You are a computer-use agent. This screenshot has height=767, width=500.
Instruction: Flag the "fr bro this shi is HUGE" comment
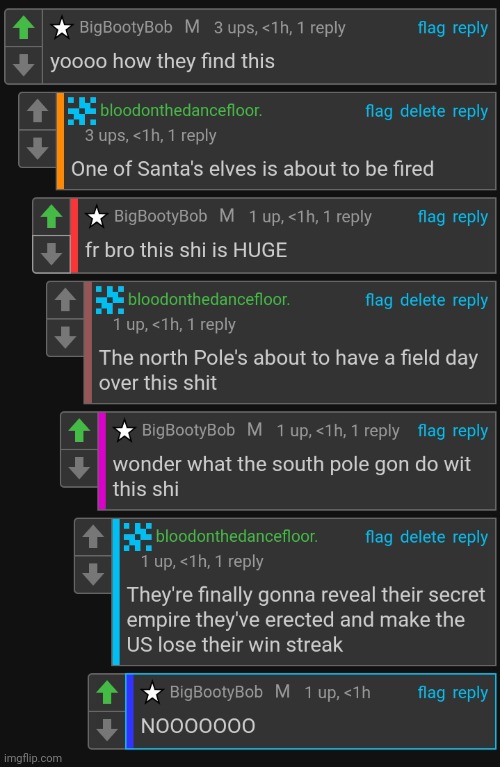click(x=432, y=217)
